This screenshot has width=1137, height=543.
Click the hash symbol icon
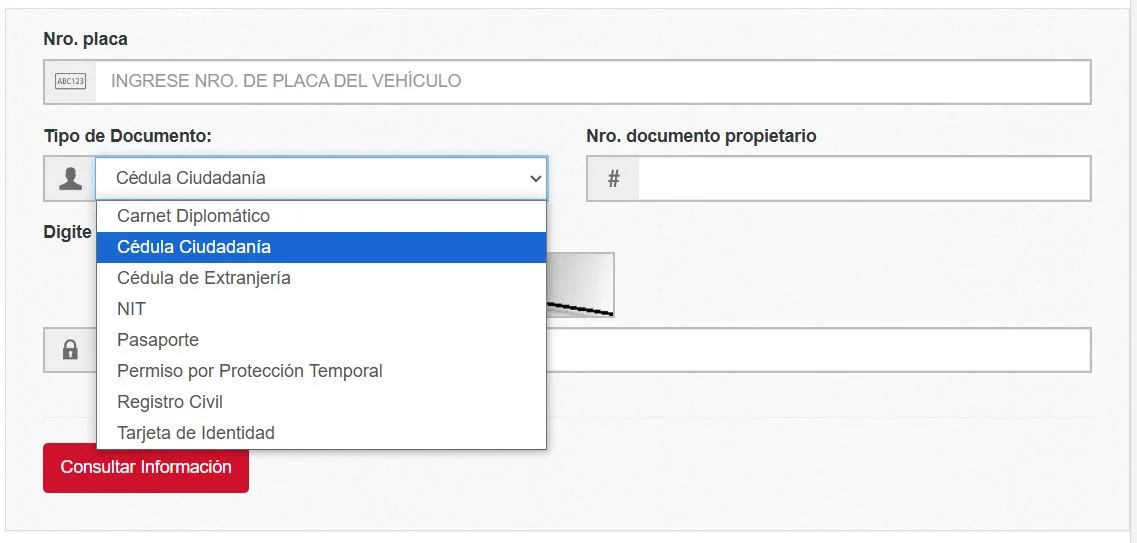[613, 179]
